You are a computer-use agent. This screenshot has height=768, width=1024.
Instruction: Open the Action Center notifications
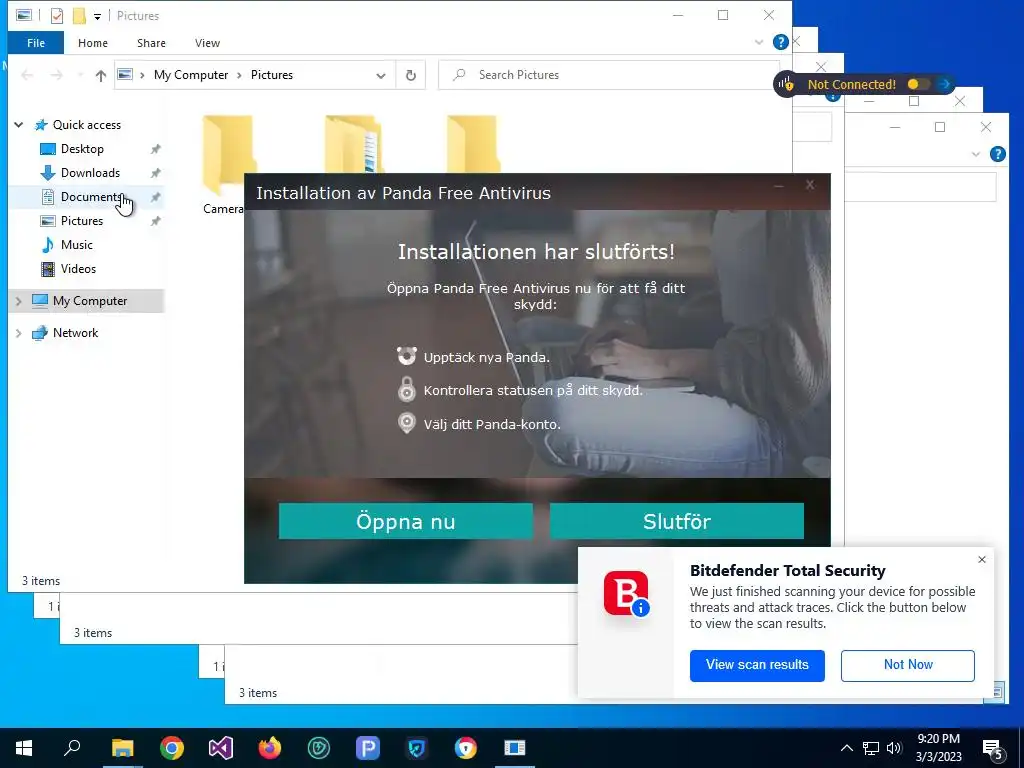point(993,748)
